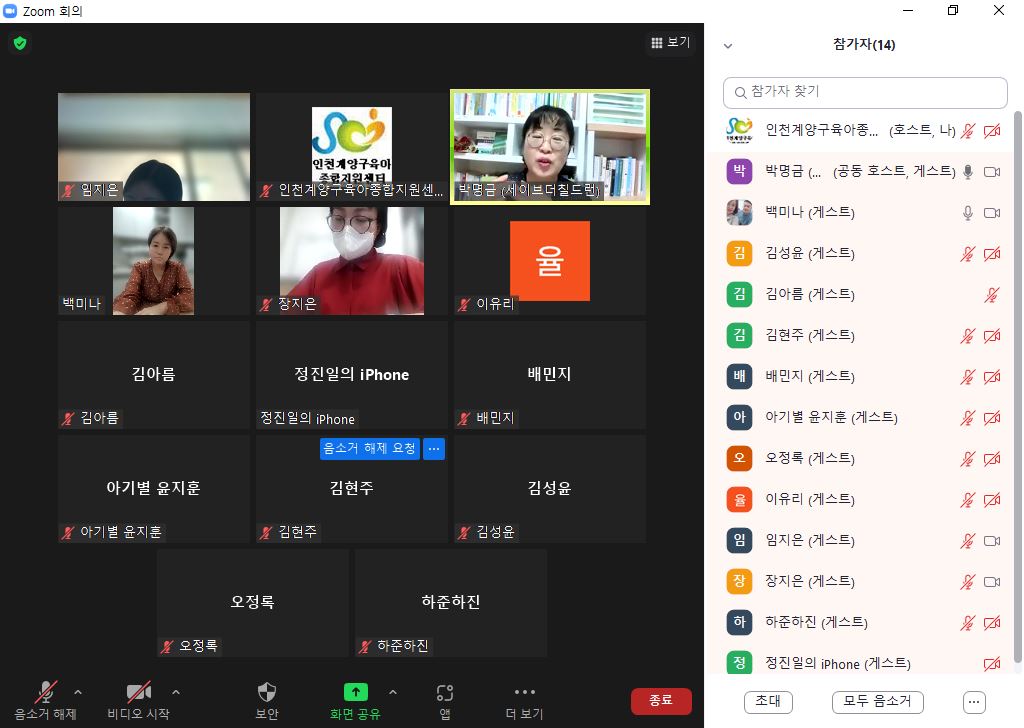Image resolution: width=1024 pixels, height=728 pixels.
Task: Click 백미나's microphone icon in participant list
Action: click(967, 213)
